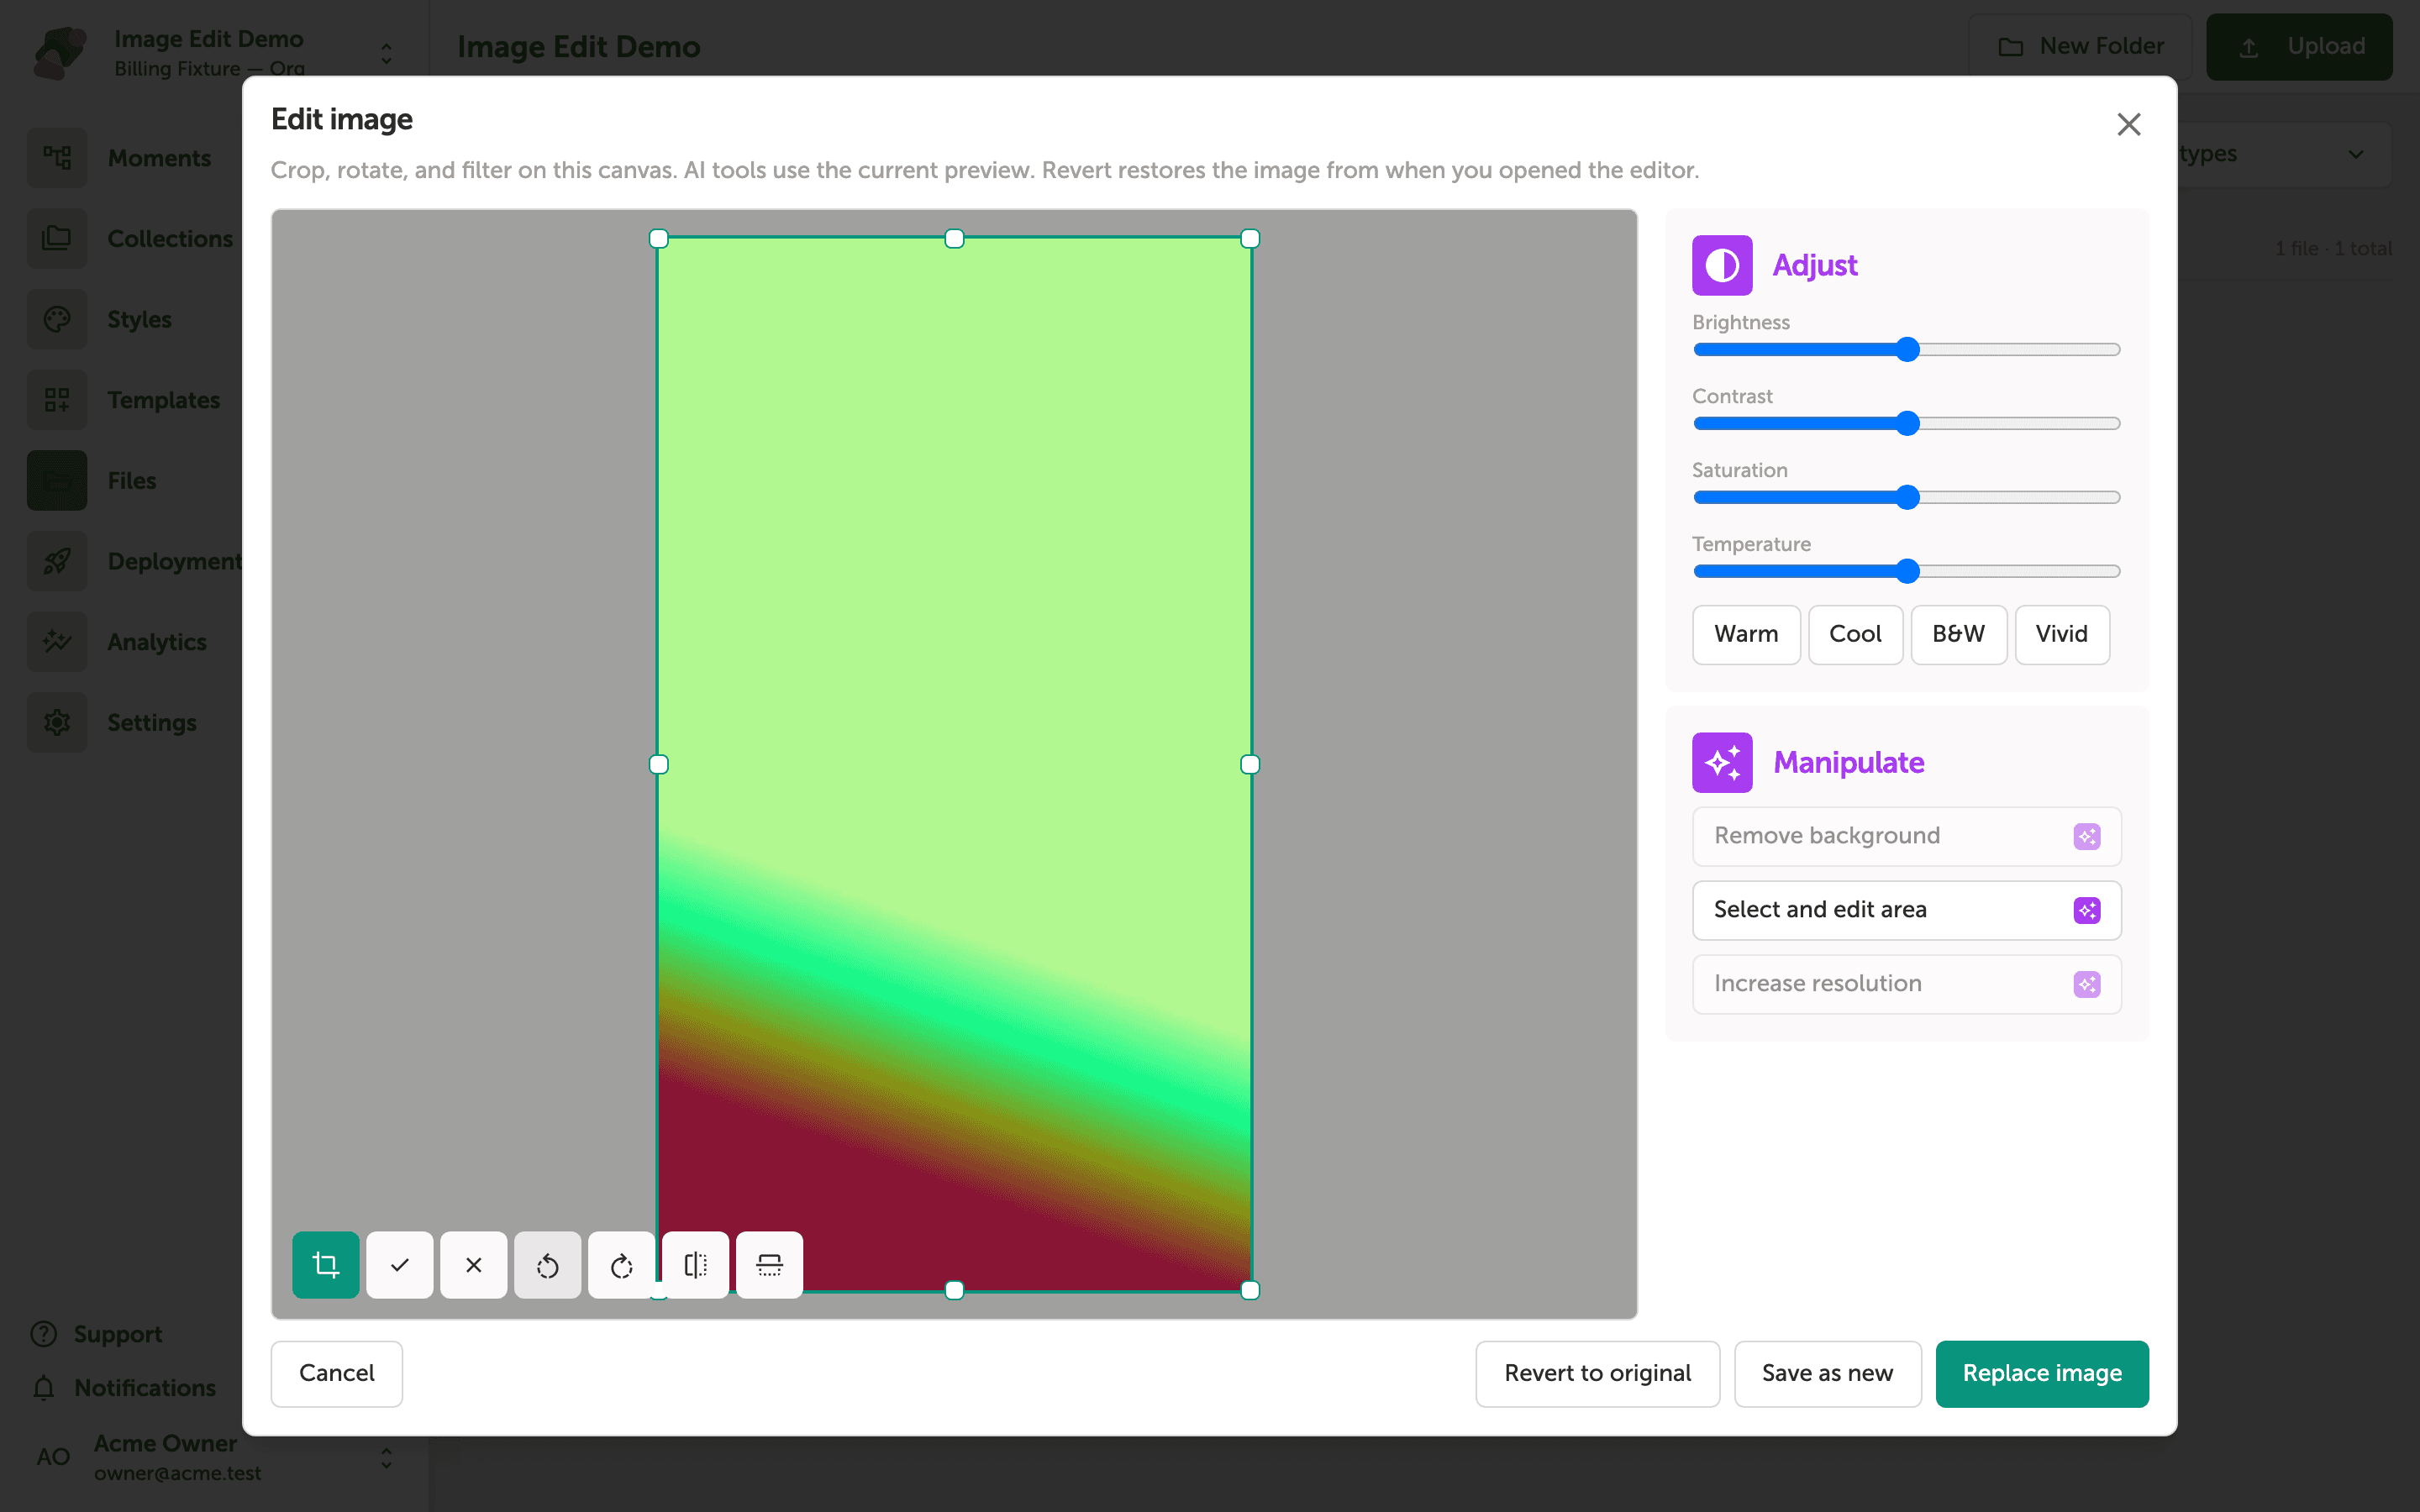Image resolution: width=2420 pixels, height=1512 pixels.
Task: Click the Adjust contrast icon
Action: pyautogui.click(x=1721, y=265)
